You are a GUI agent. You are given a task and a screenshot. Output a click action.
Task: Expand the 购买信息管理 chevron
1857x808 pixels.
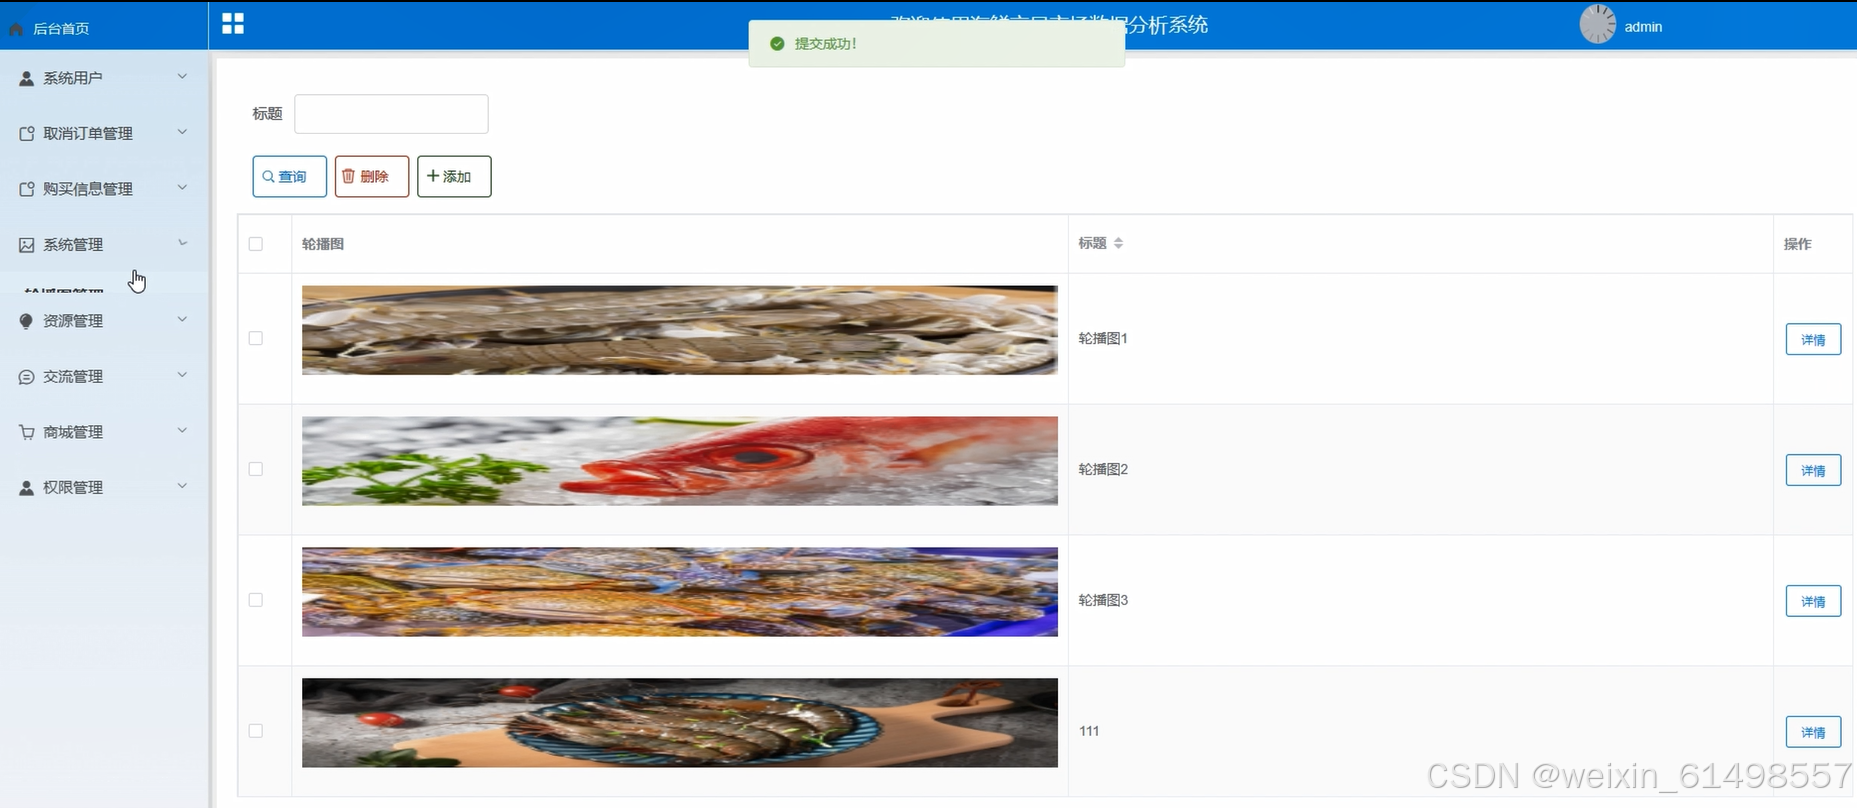182,188
